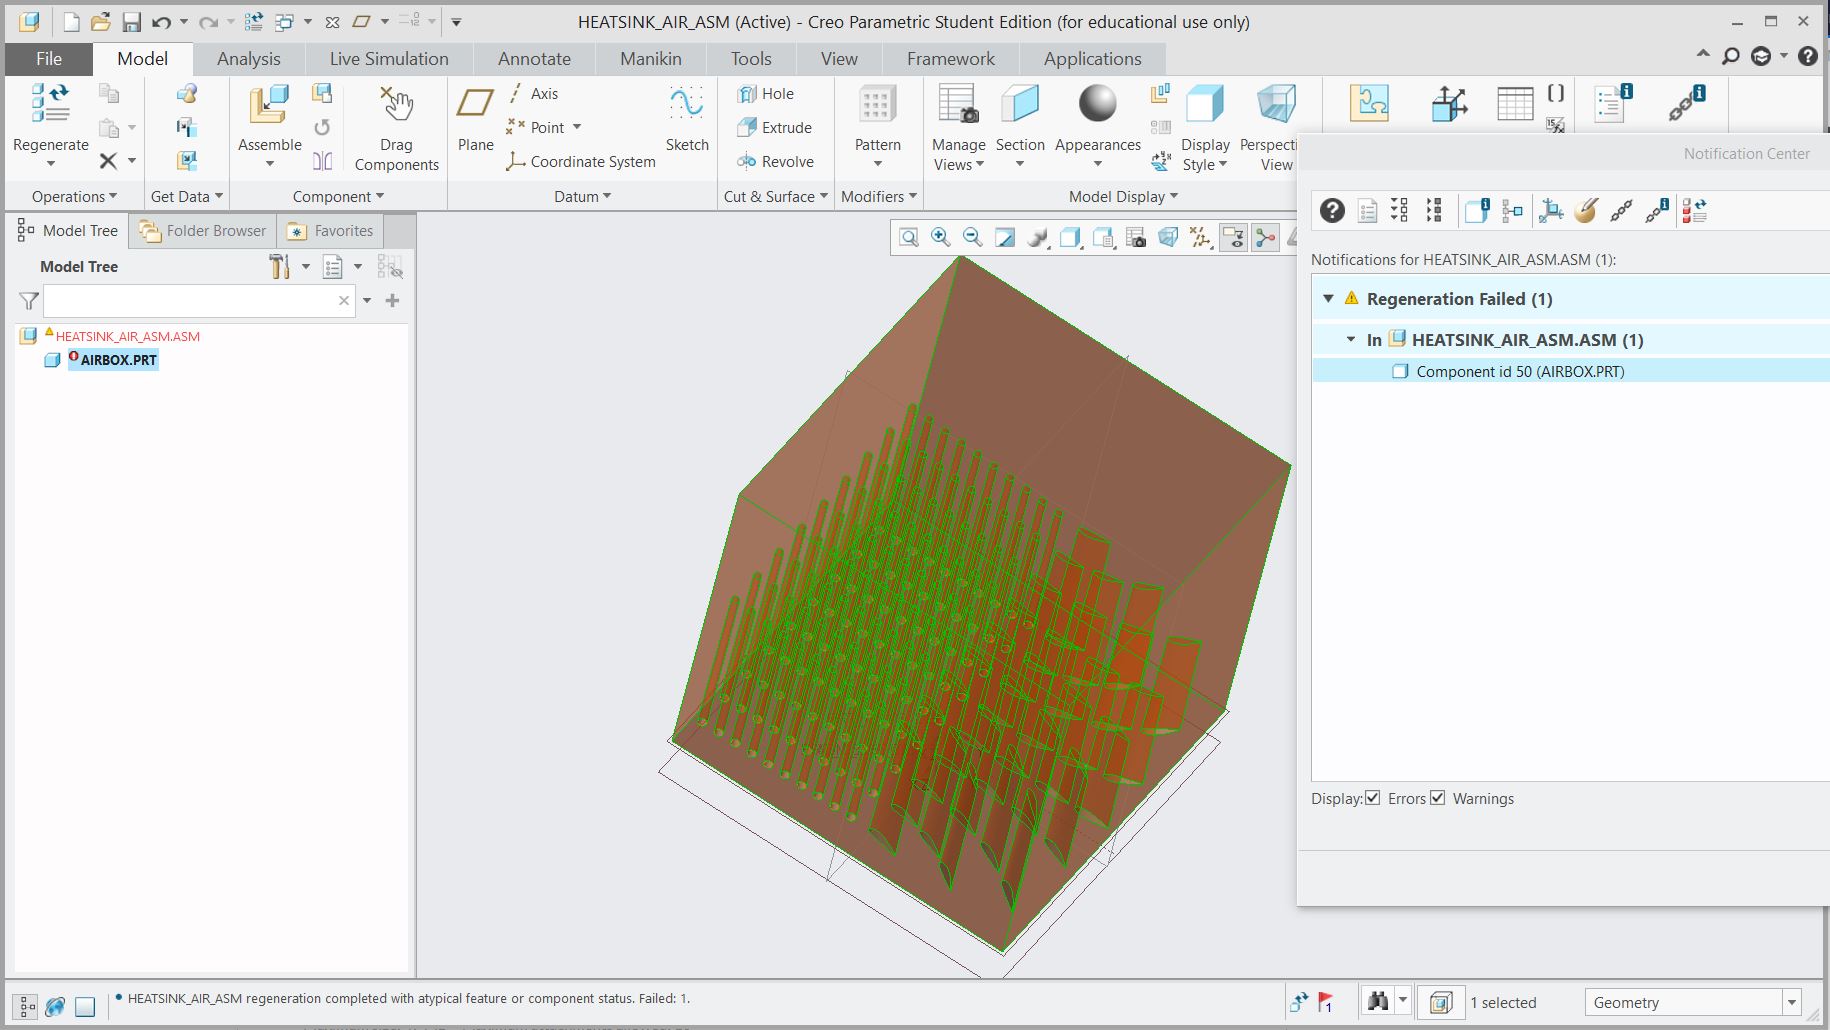Select the Revolve tool
Viewport: 1830px width, 1030px height.
(x=776, y=162)
